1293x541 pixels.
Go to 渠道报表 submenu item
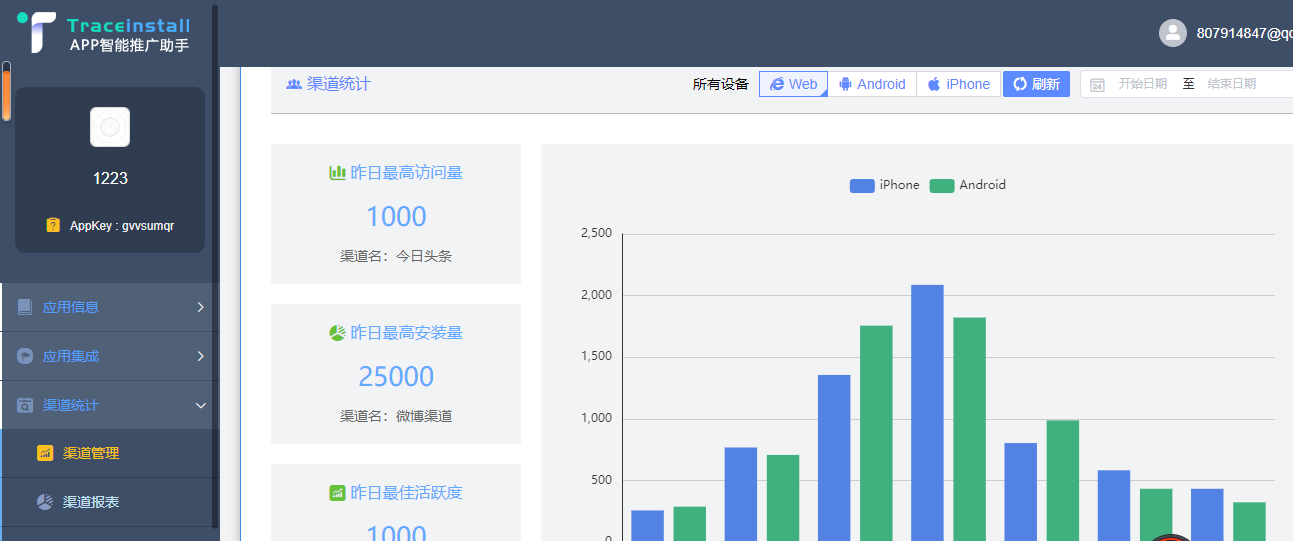[x=110, y=502]
